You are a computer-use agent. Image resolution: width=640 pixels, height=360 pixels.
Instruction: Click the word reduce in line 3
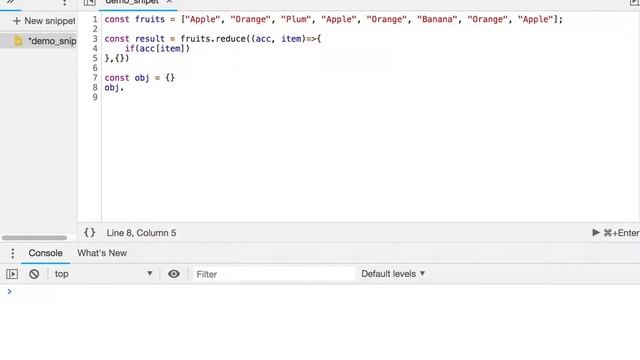231,39
